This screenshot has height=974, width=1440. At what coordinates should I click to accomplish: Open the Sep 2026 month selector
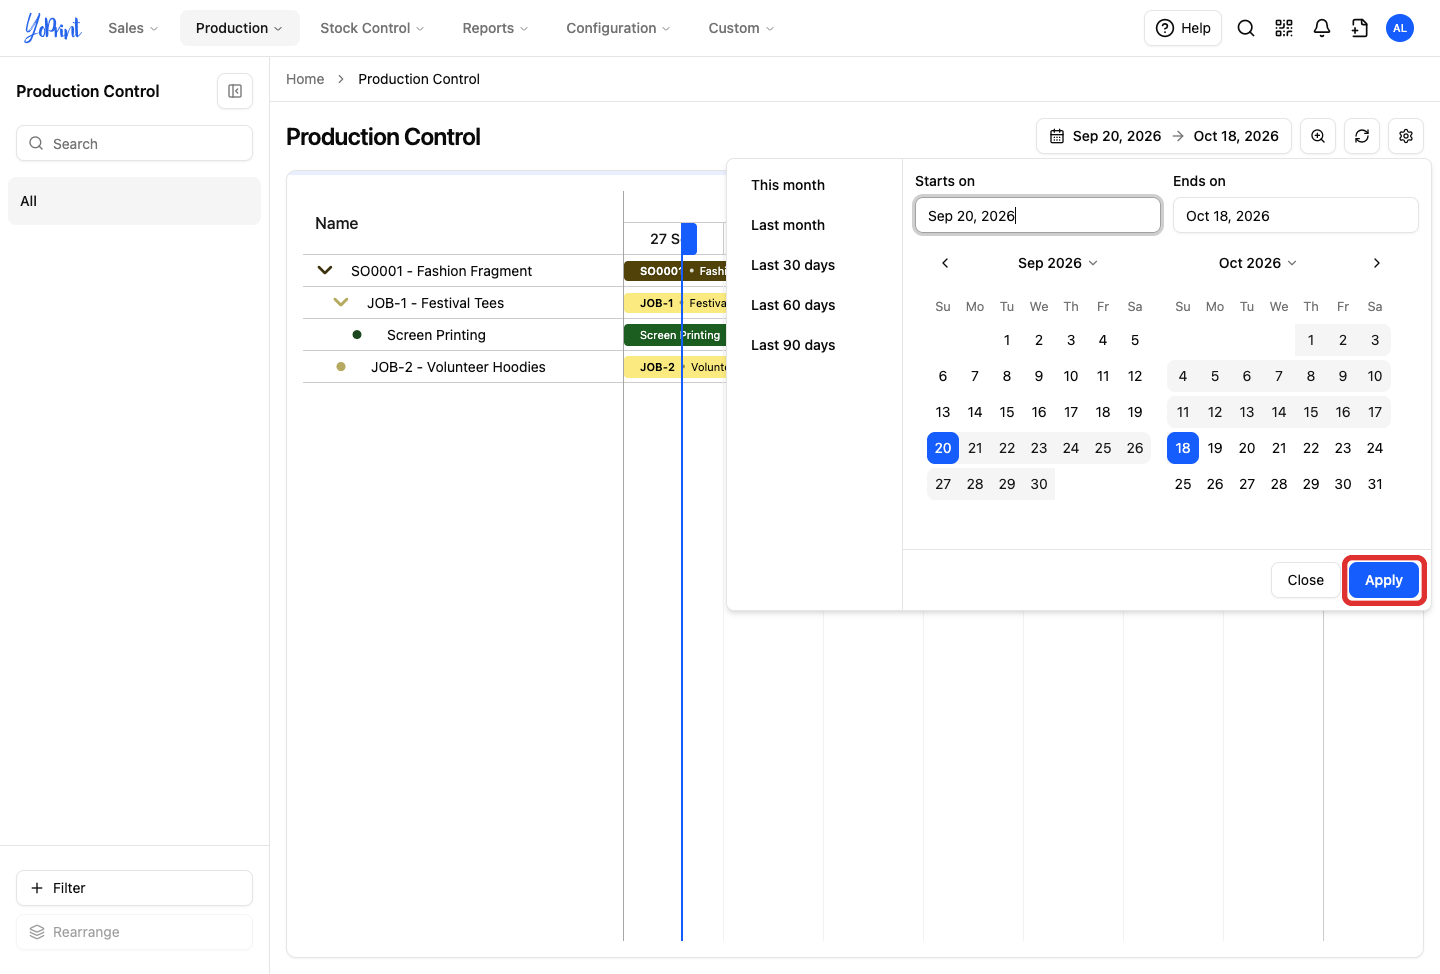click(x=1058, y=263)
